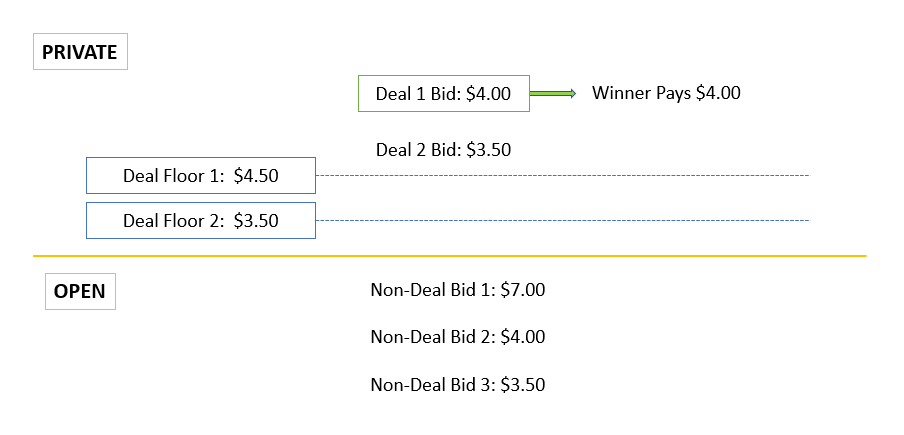904x435 pixels.
Task: Select the Deal Floor 2 box
Action: pos(201,220)
